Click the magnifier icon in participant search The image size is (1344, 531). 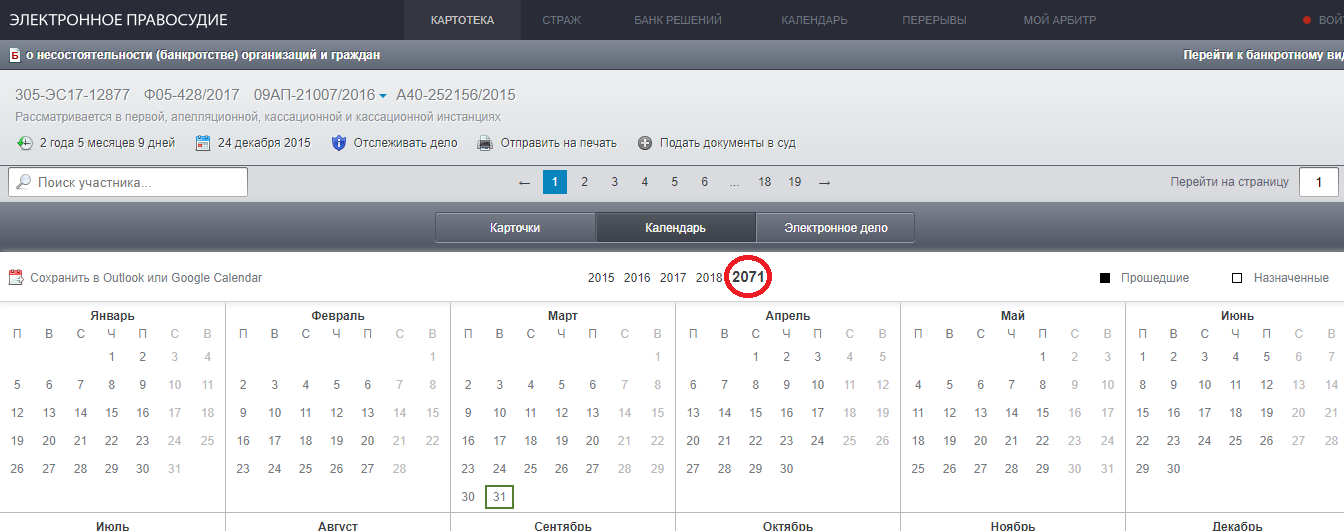click(24, 182)
